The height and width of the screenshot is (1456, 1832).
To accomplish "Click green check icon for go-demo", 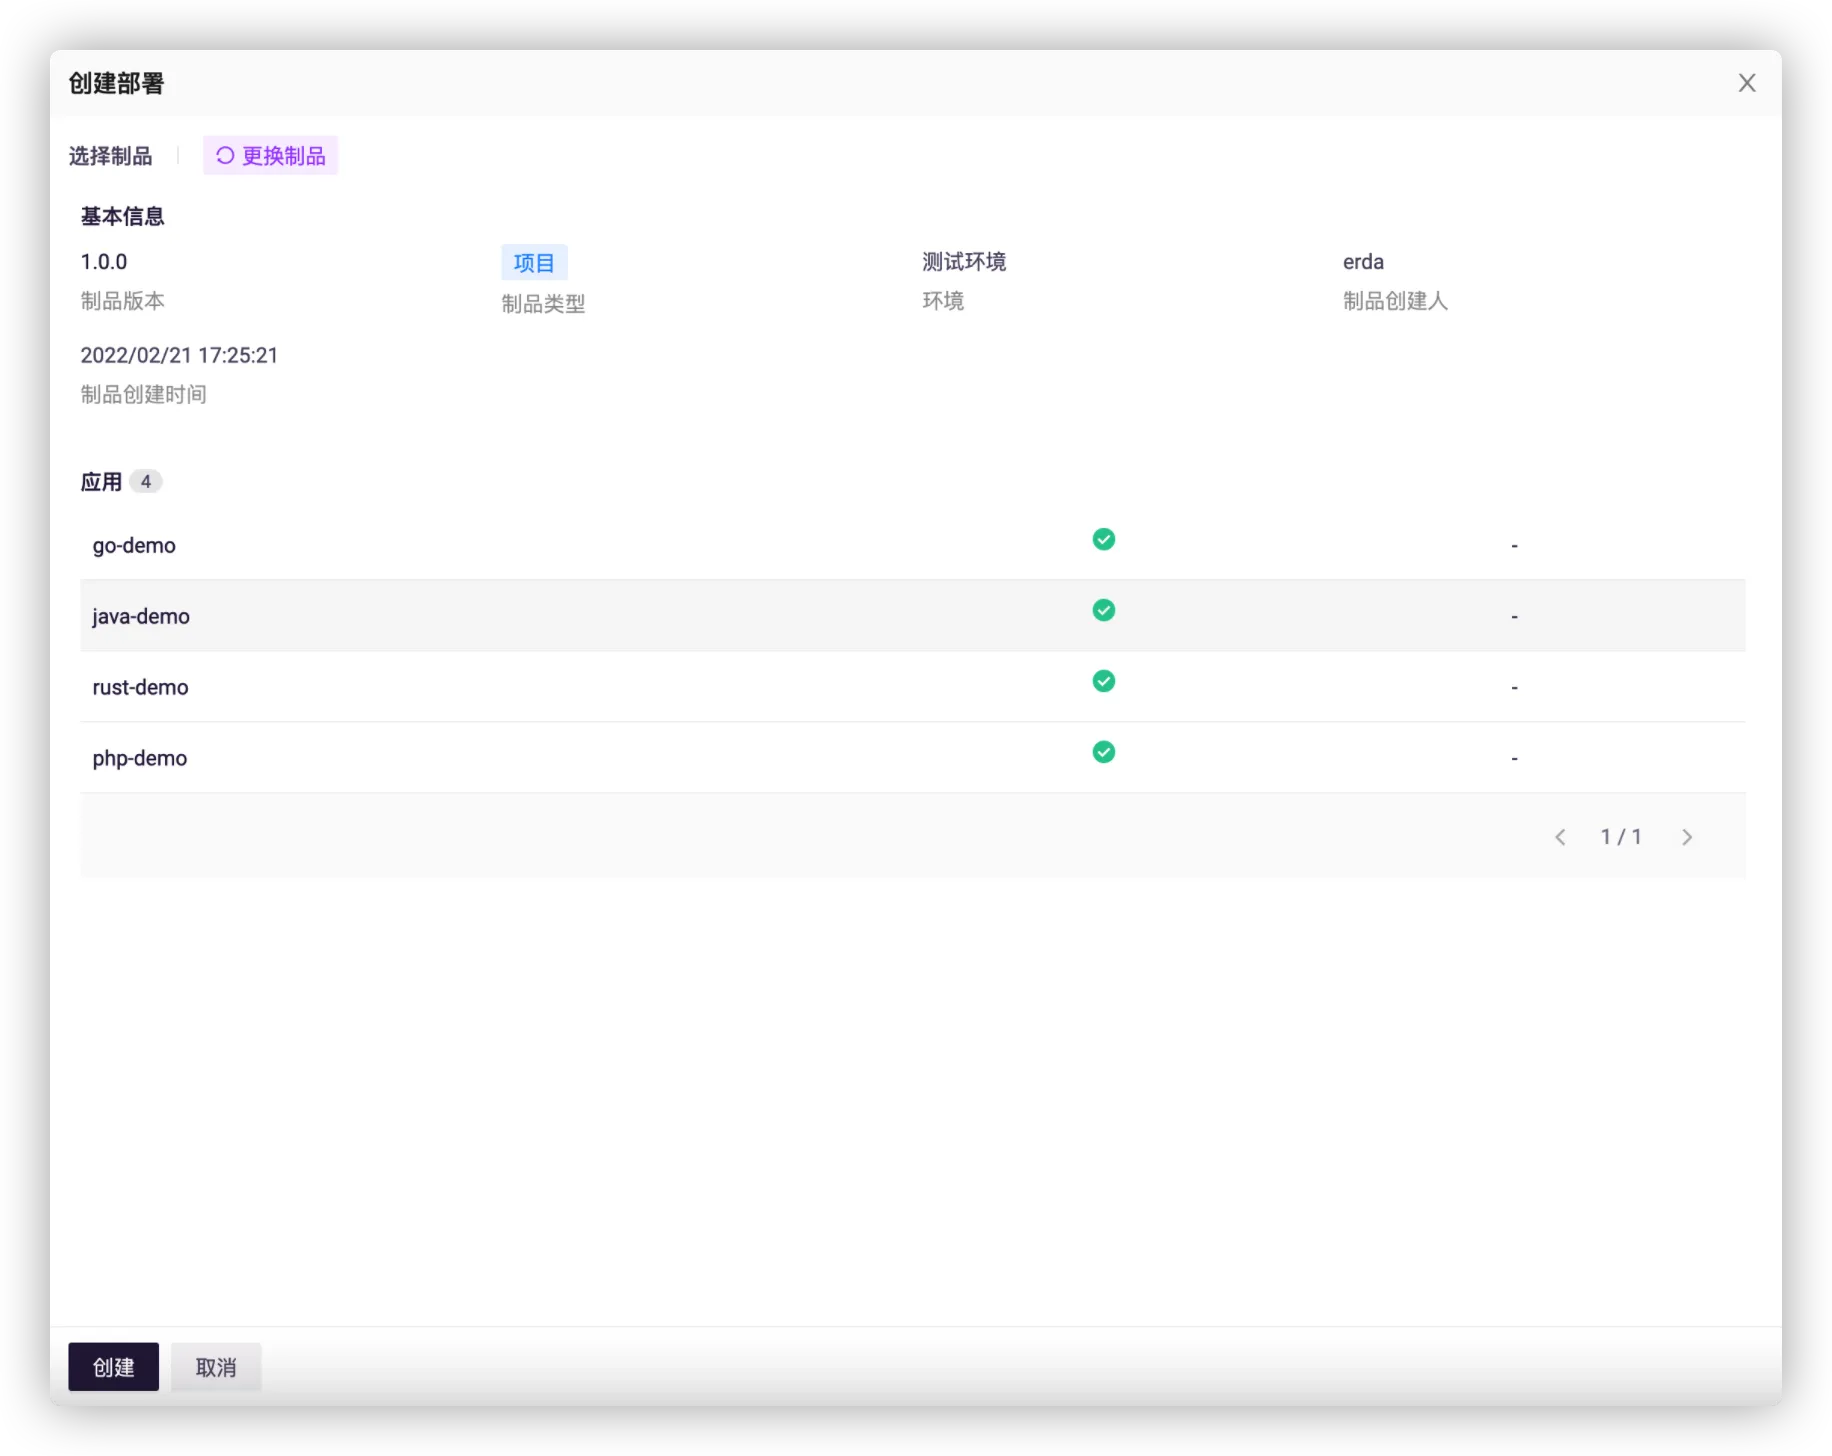I will (1103, 540).
